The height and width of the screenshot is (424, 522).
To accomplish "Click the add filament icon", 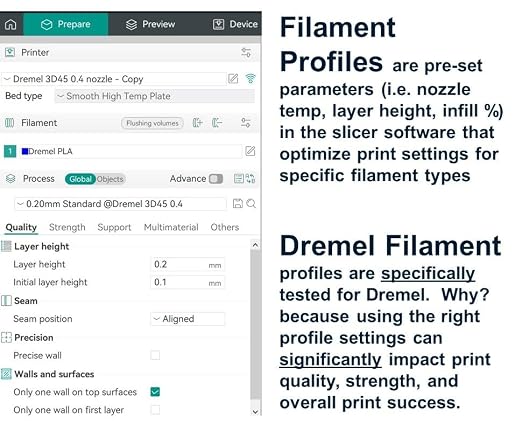I will (198, 123).
